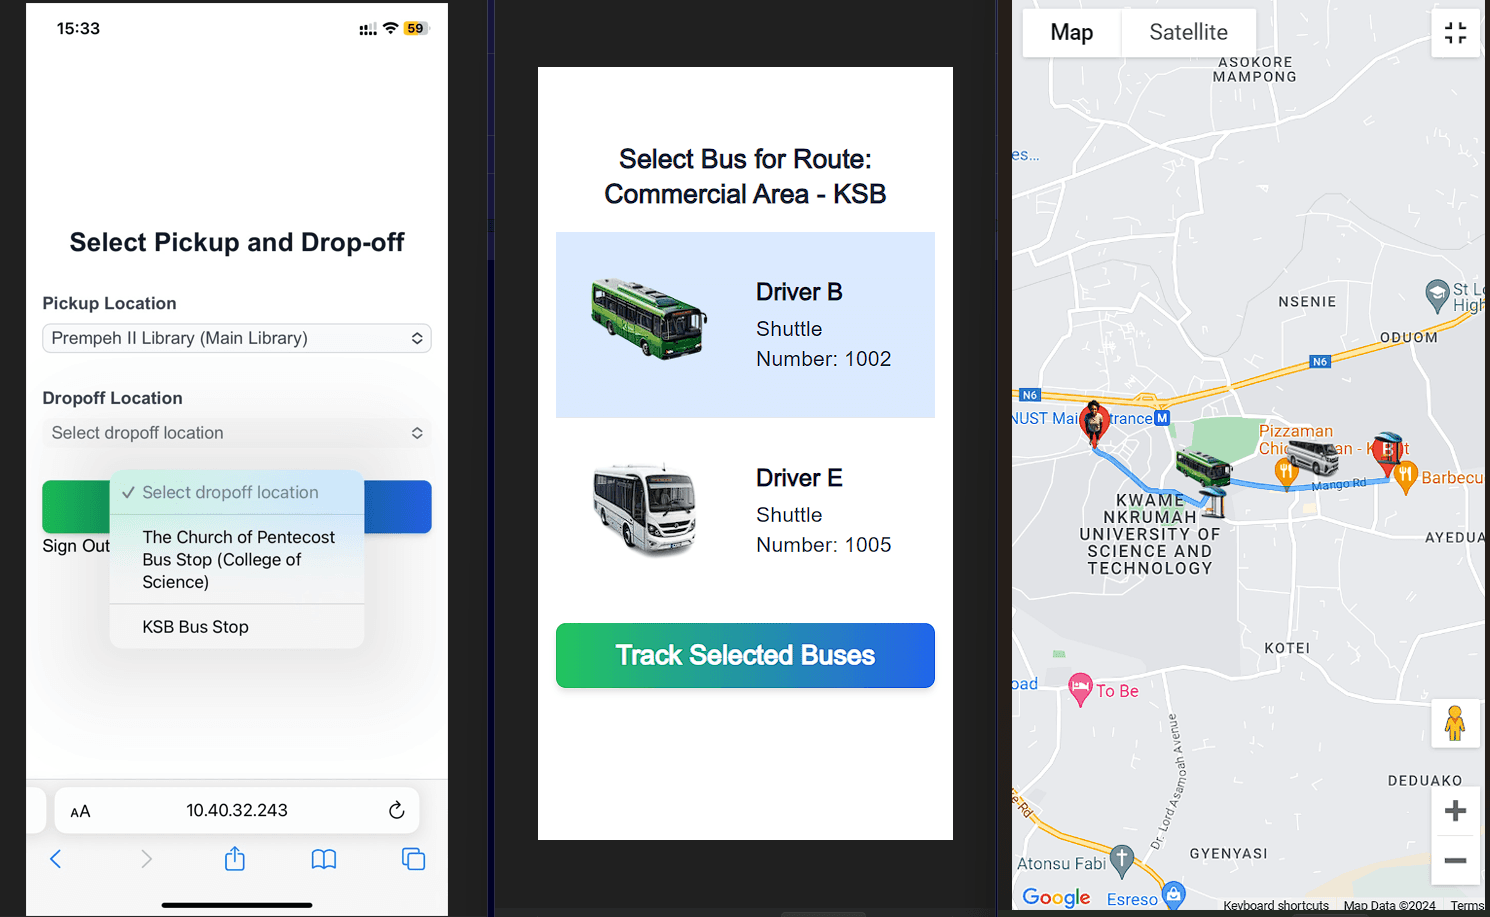Click the Sign Out link

pos(76,546)
